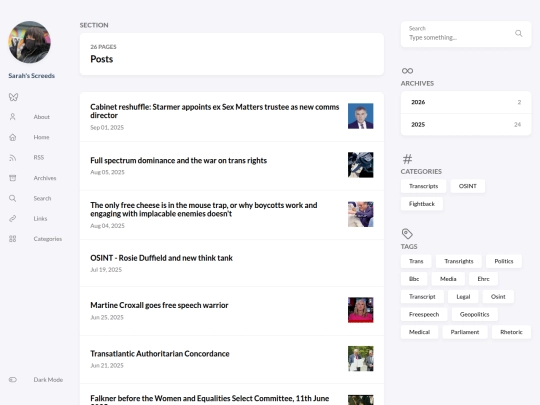This screenshot has height=405, width=540.
Task: Click the search box magnifier icon
Action: [x=518, y=33]
